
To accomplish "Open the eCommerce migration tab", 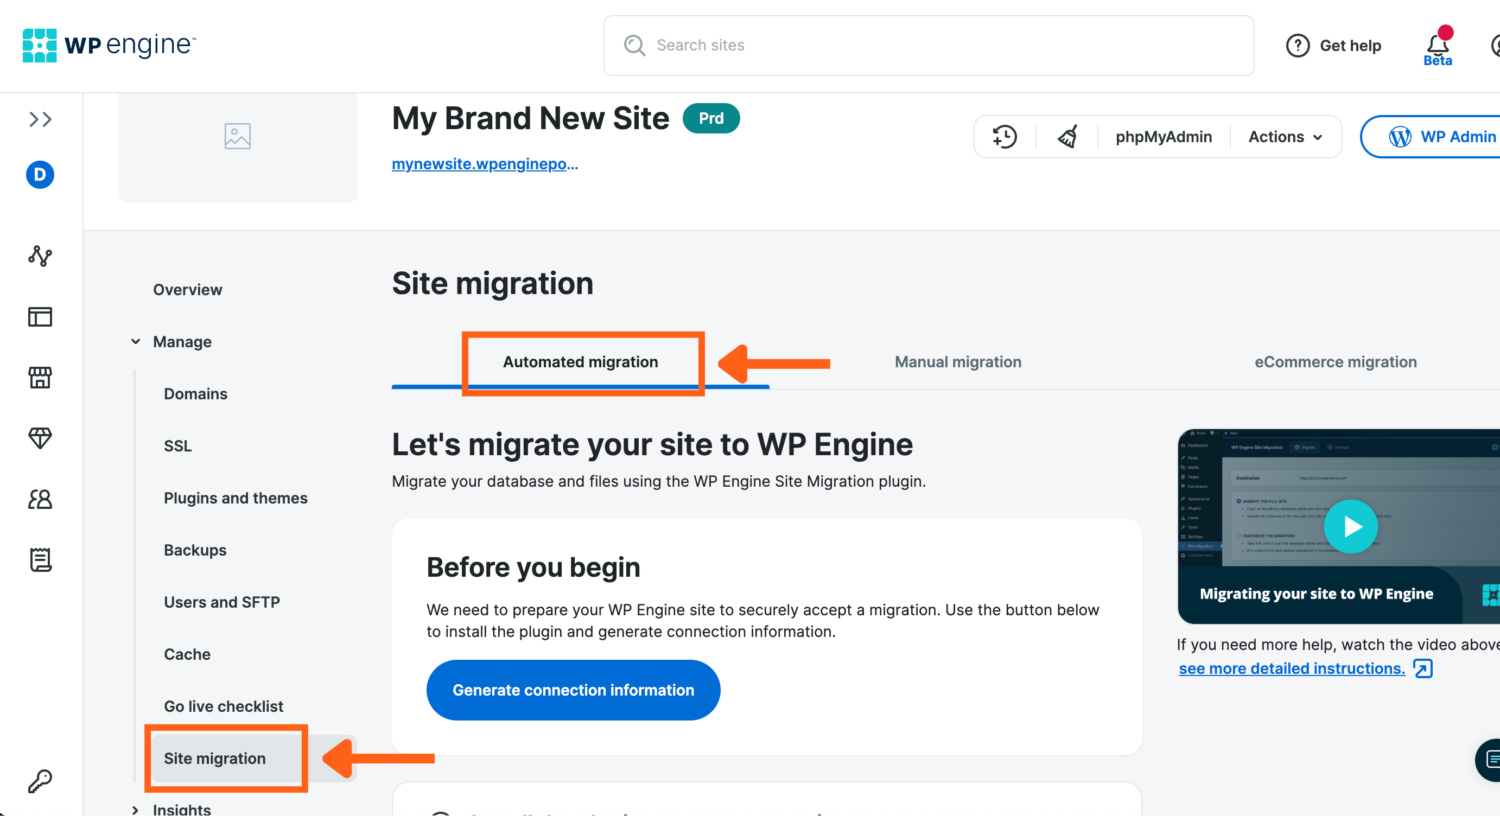I will click(x=1335, y=361).
